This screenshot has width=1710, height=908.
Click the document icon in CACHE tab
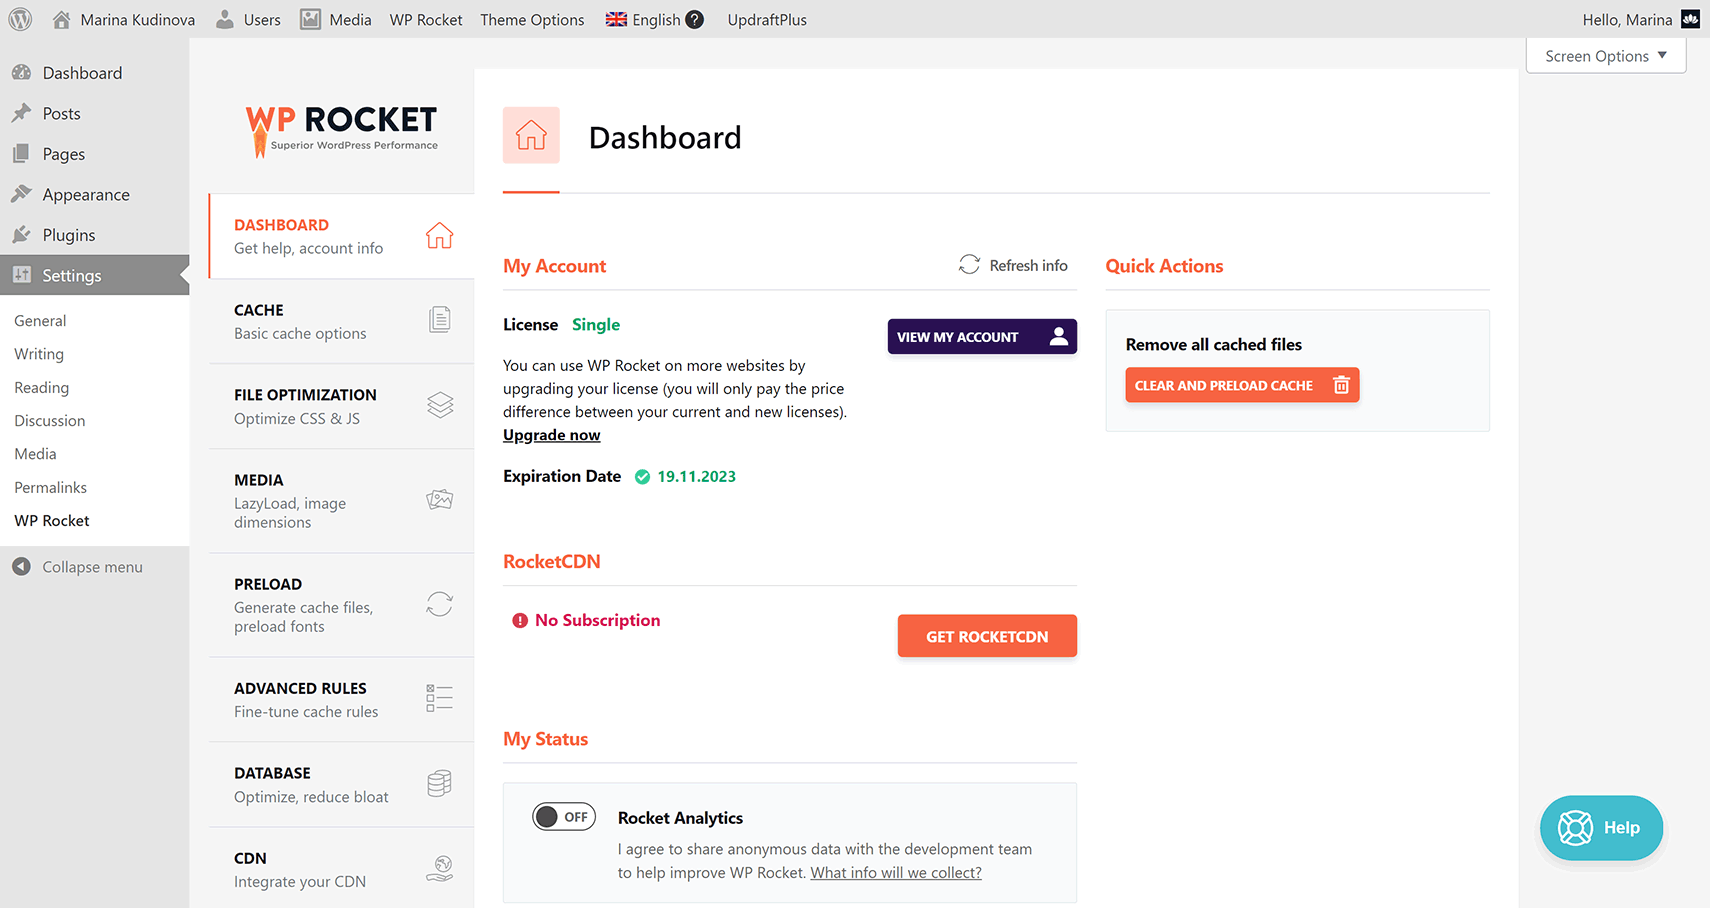tap(439, 320)
